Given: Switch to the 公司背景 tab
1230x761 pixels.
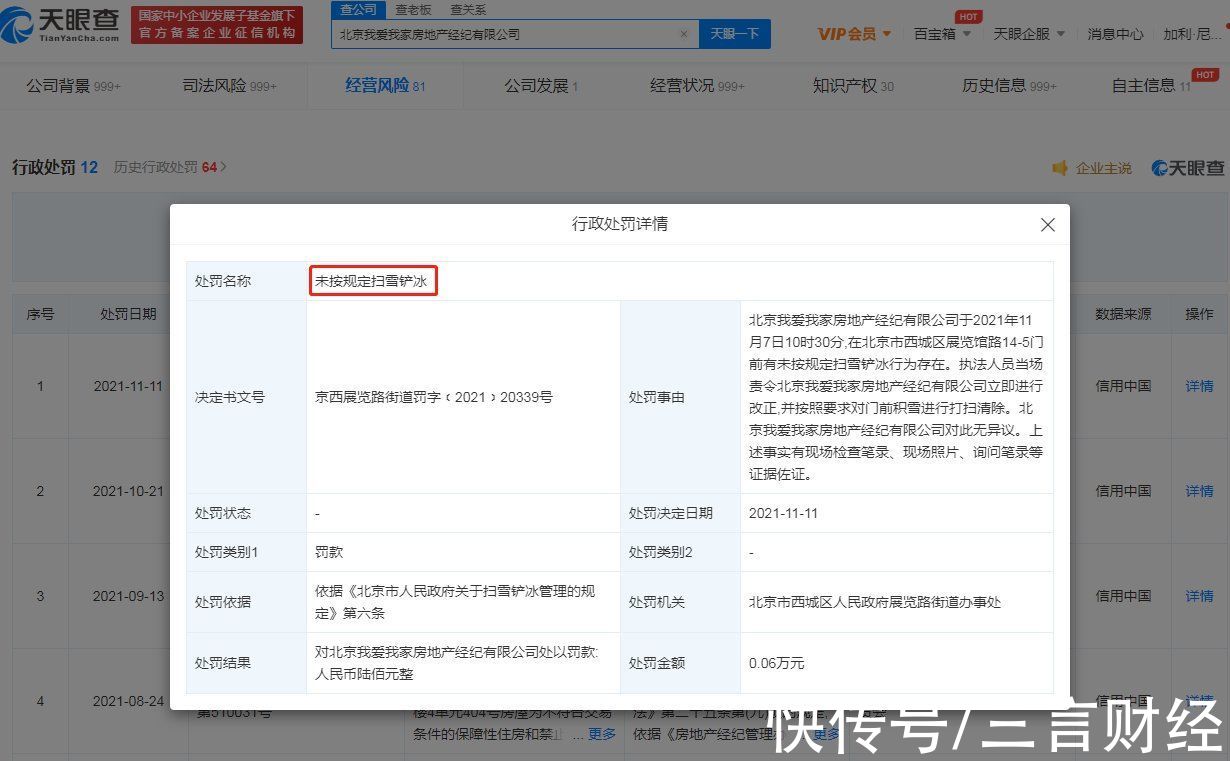Looking at the screenshot, I should tap(73, 86).
